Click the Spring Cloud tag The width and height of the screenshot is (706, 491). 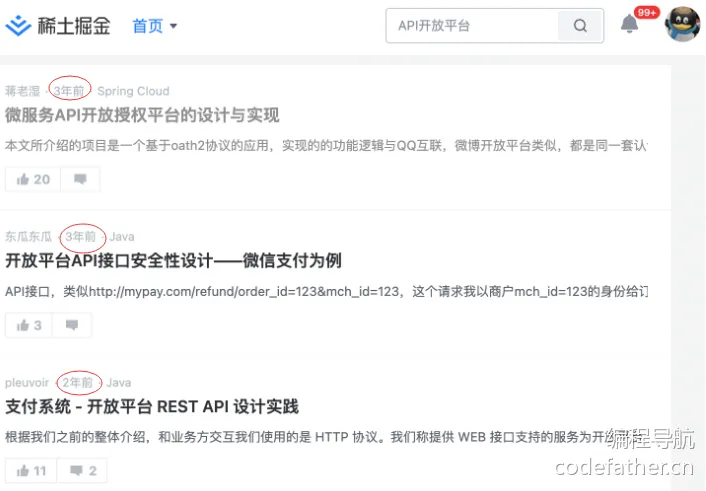click(x=133, y=91)
